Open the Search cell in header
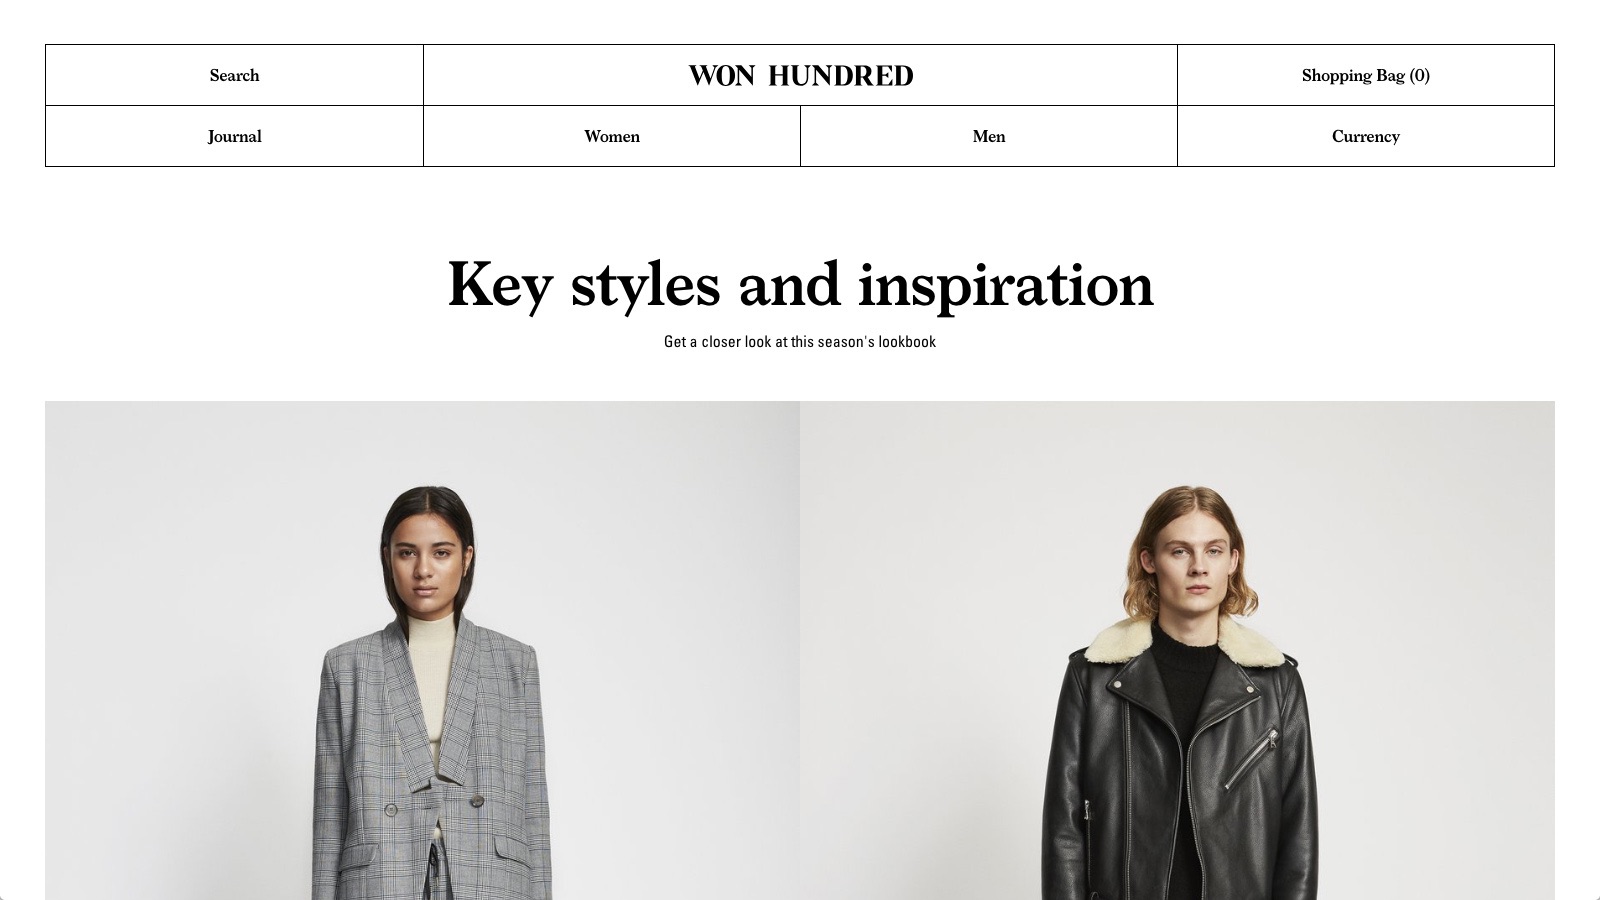Image resolution: width=1600 pixels, height=900 pixels. 234,75
